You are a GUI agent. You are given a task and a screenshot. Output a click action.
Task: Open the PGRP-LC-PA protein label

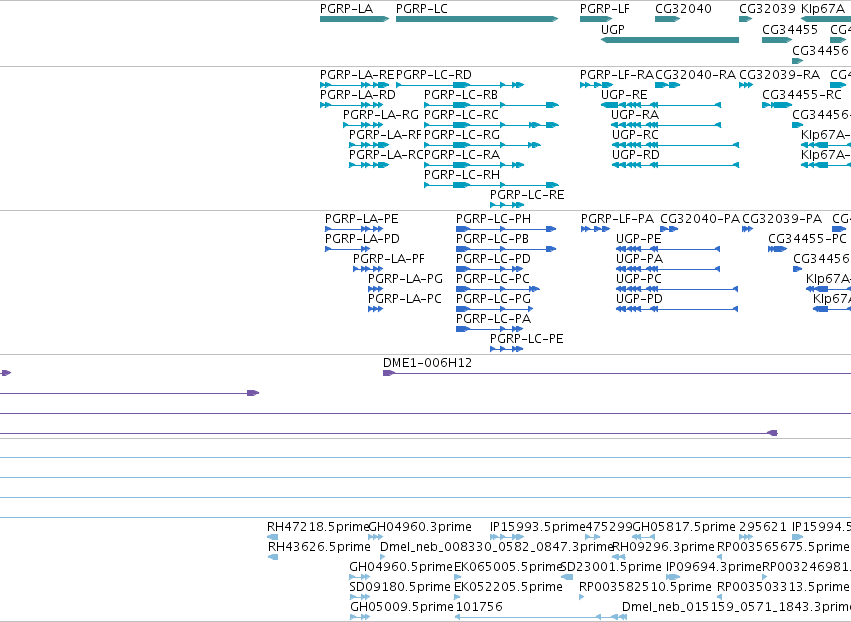tap(493, 319)
